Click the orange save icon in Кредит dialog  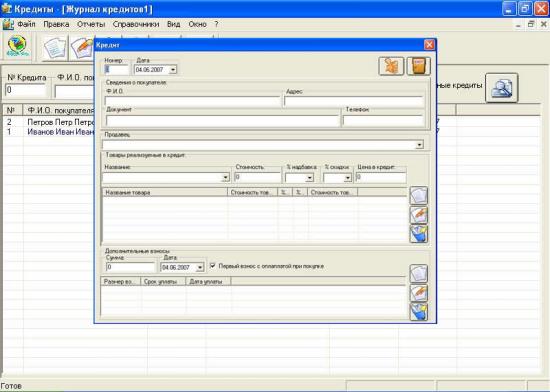point(391,66)
